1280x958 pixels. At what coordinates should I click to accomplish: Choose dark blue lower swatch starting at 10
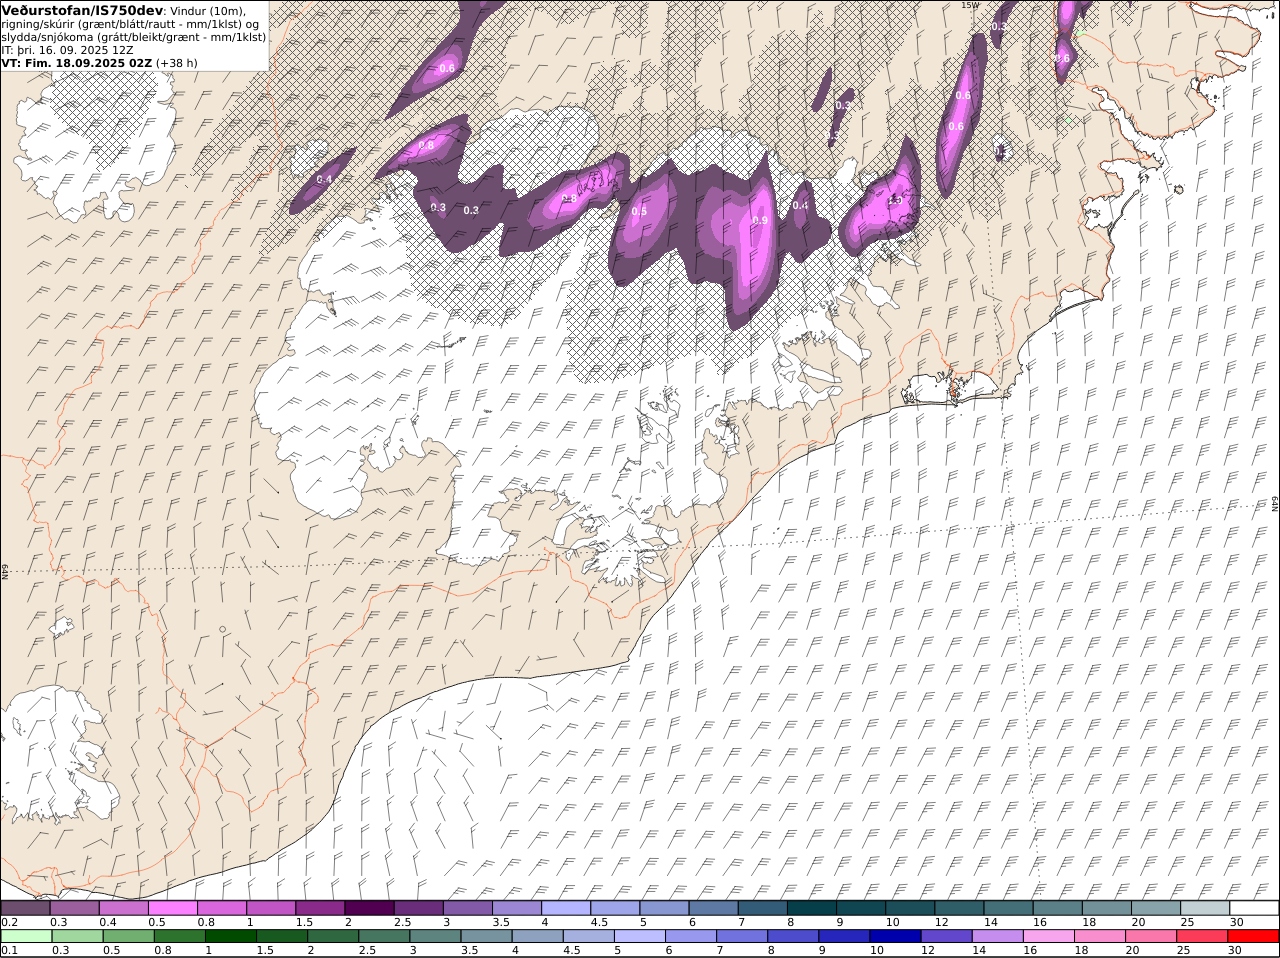click(x=893, y=937)
